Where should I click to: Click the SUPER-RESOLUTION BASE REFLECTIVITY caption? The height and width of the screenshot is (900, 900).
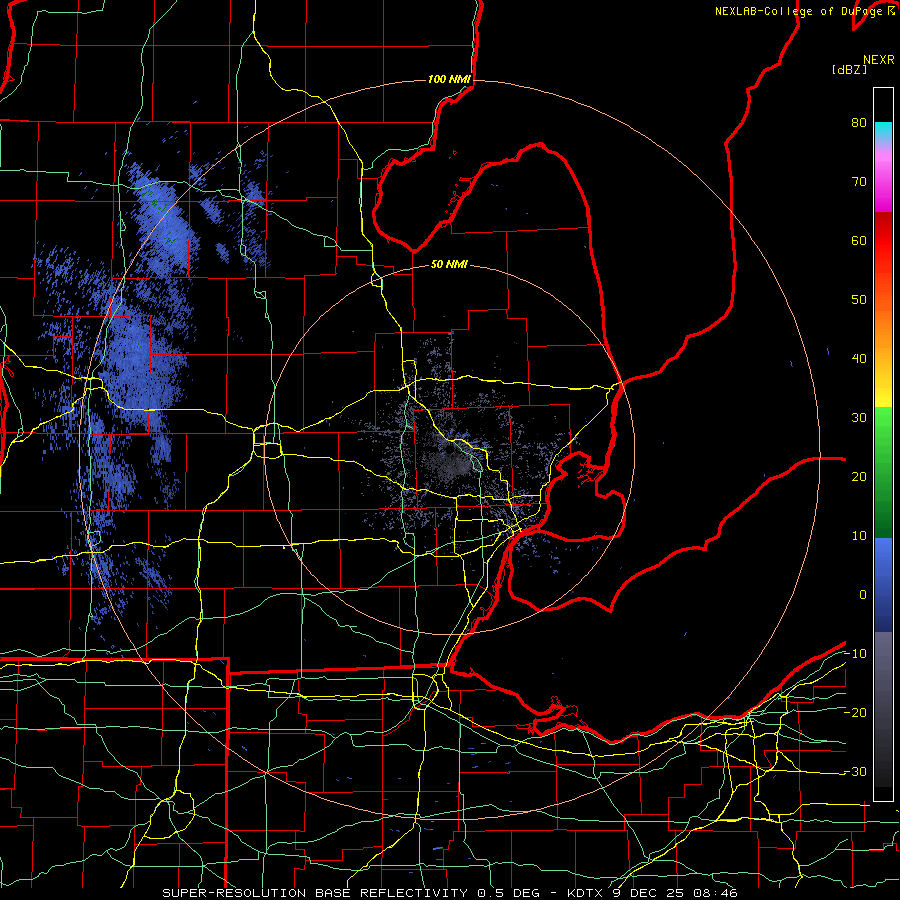315,893
